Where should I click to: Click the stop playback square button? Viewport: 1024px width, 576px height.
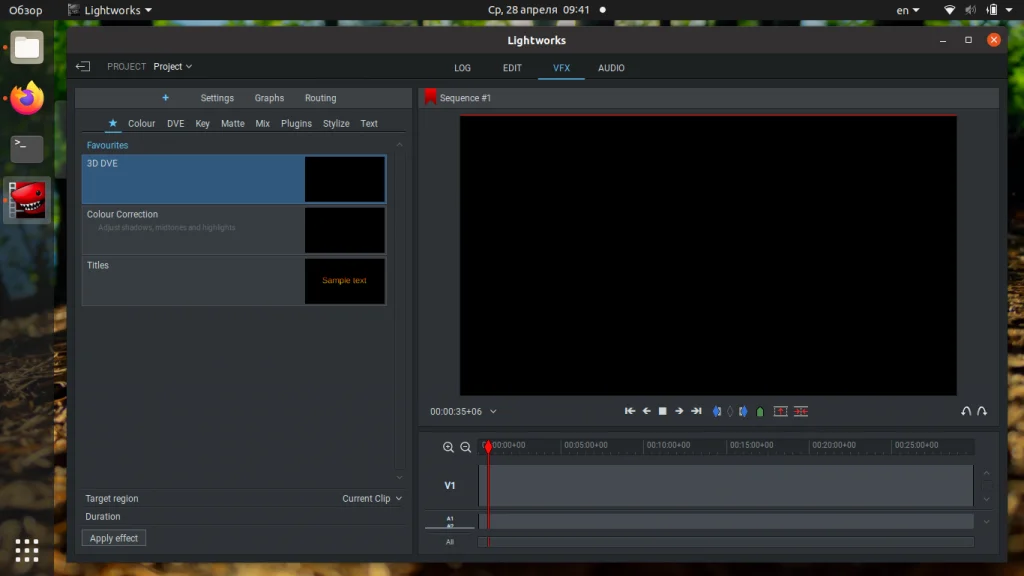pyautogui.click(x=662, y=411)
